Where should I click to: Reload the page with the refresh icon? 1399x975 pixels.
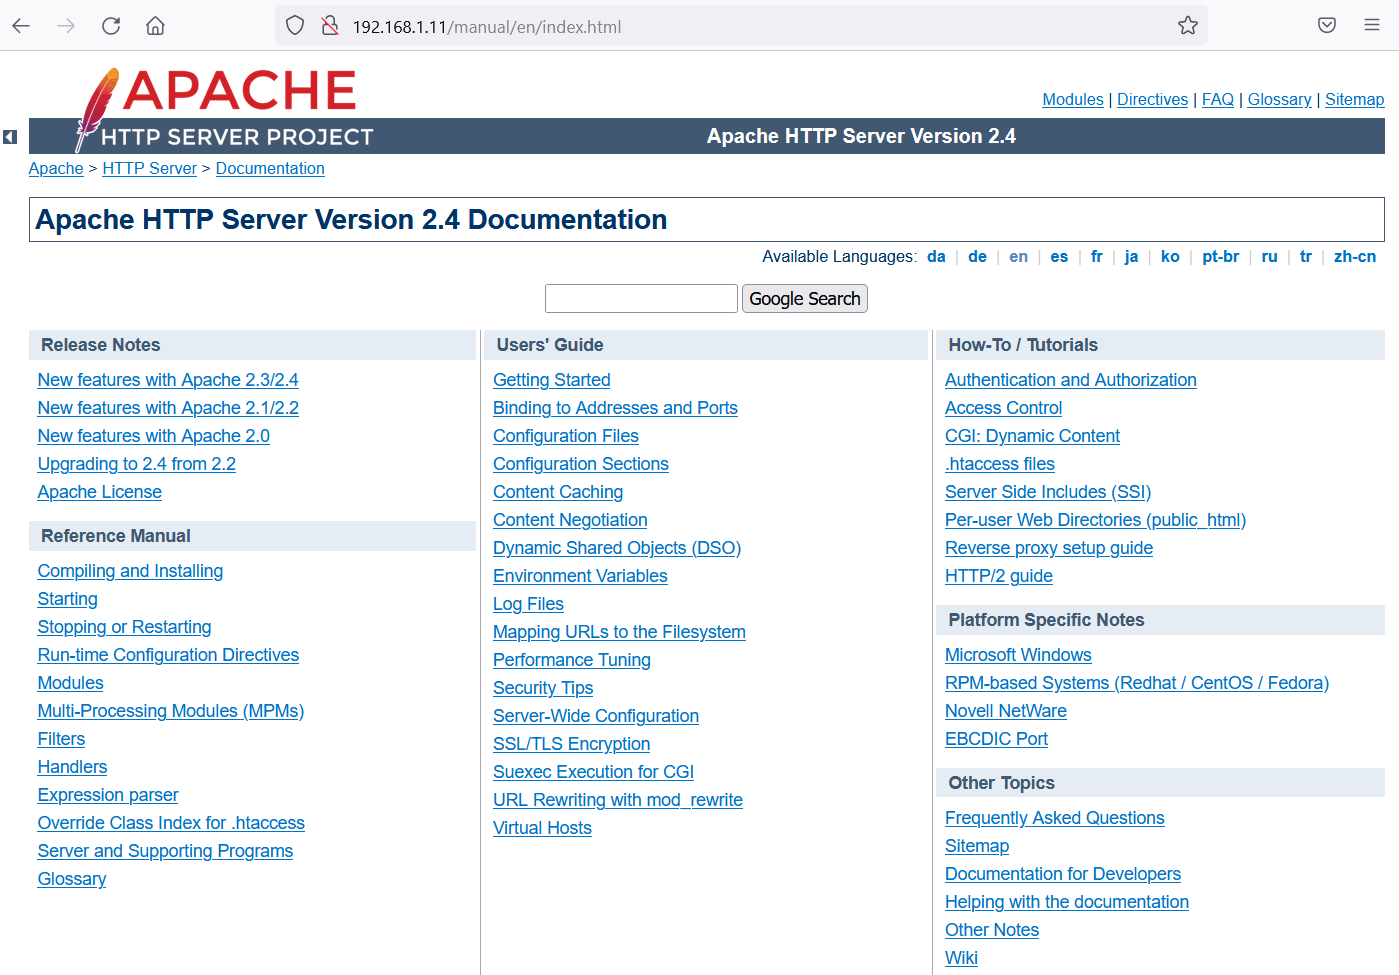coord(111,26)
